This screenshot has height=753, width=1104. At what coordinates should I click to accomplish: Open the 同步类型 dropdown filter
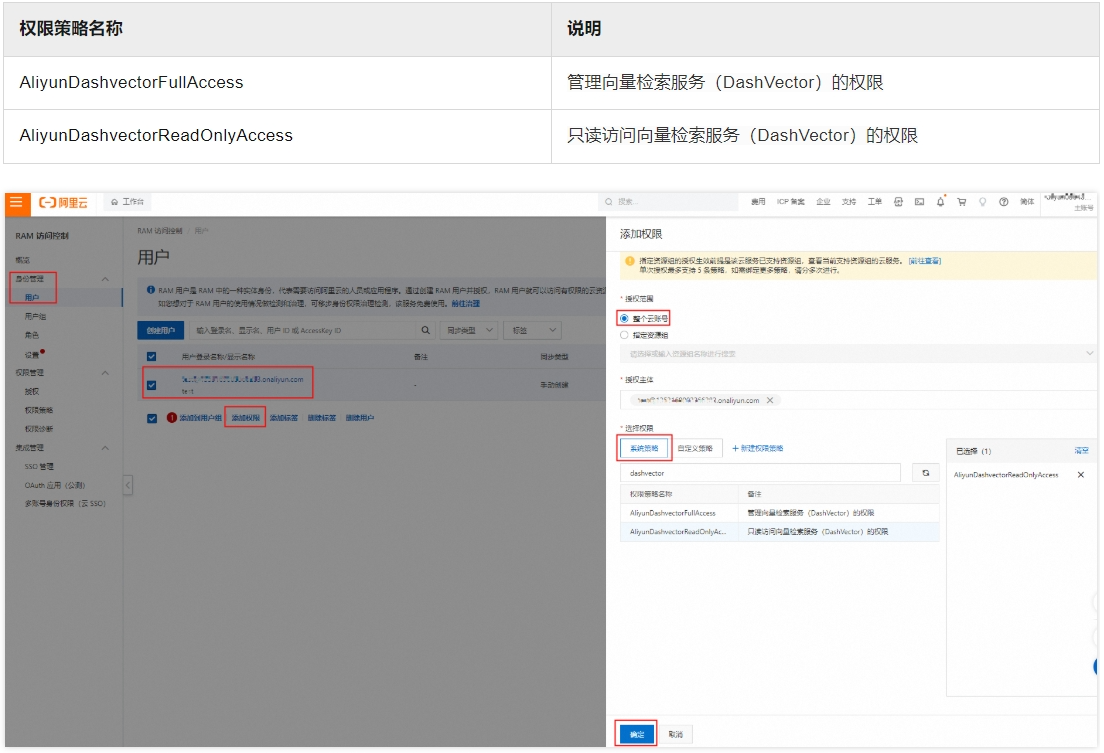tap(470, 330)
